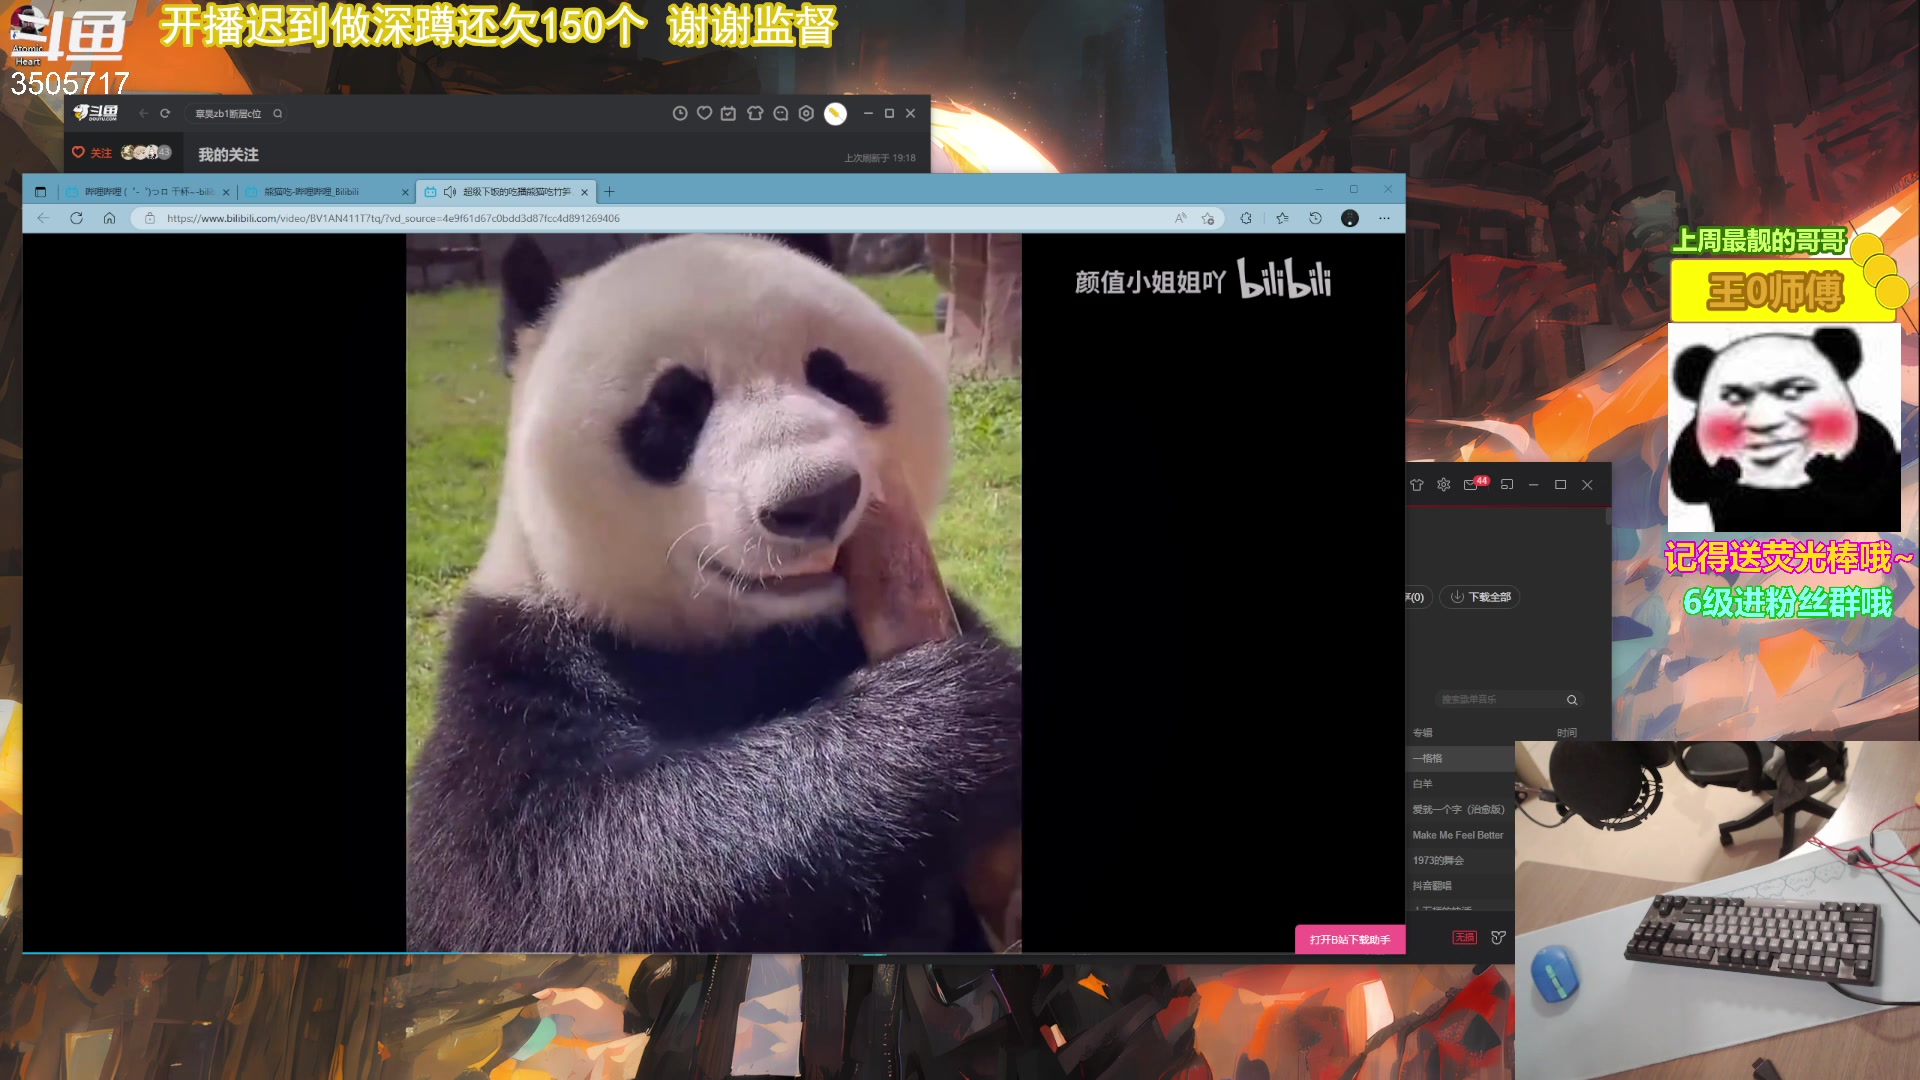1920x1080 pixels.
Task: Open the Douyu shirt/dress-up icon
Action: 754,113
